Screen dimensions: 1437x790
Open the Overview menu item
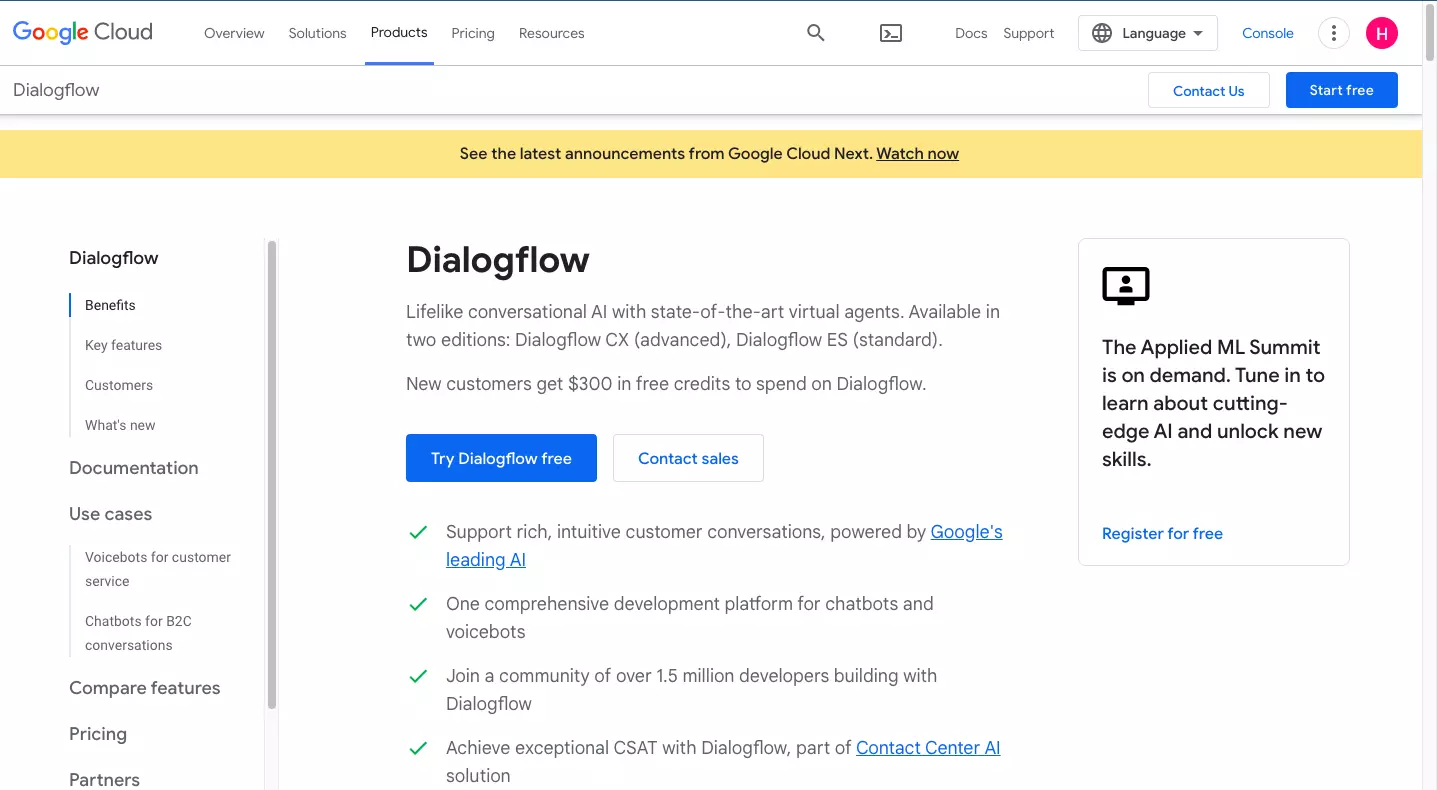pos(234,33)
